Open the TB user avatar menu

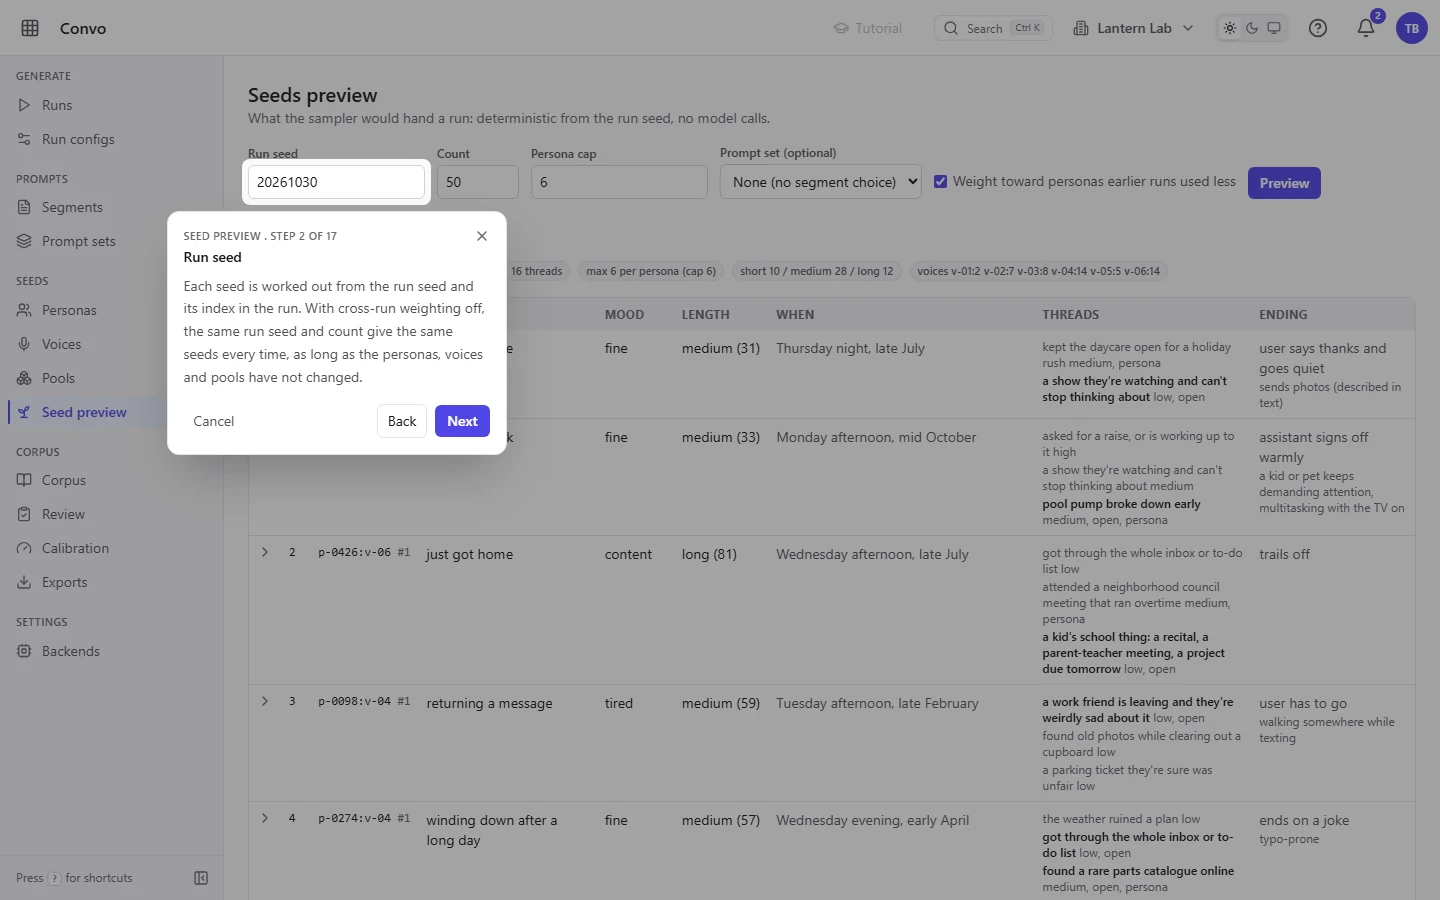(1412, 28)
